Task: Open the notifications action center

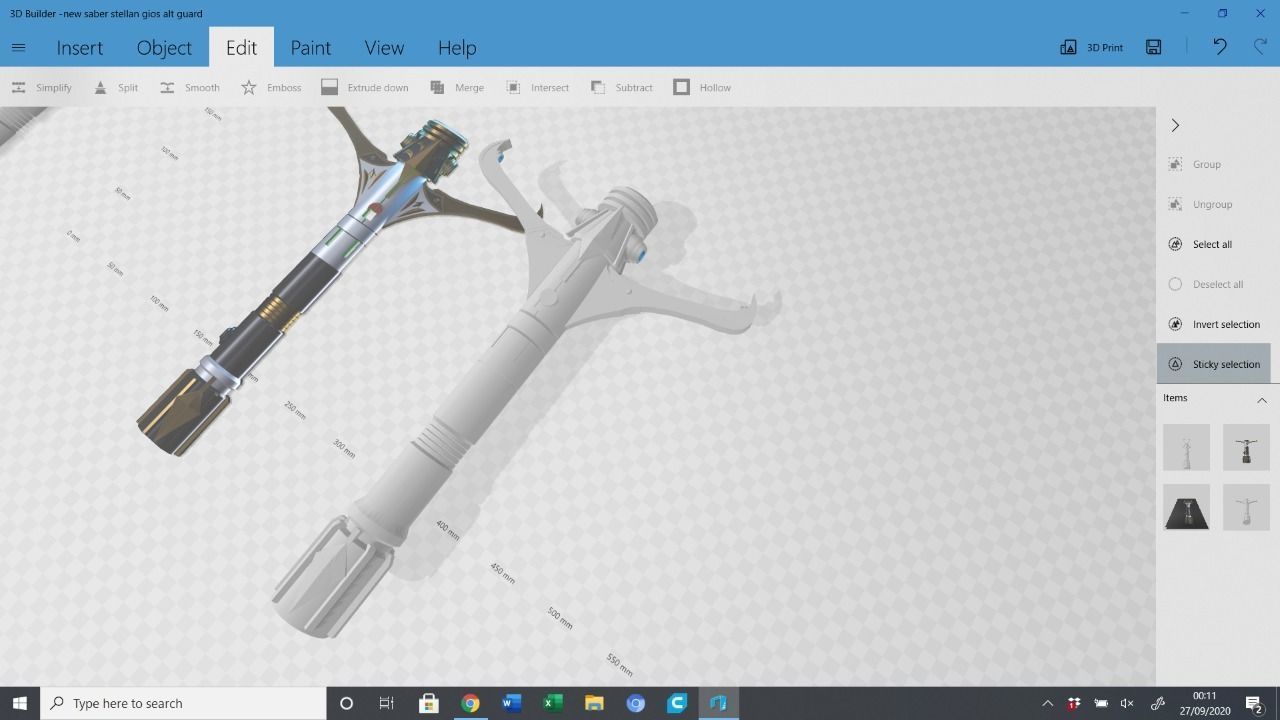Action: pyautogui.click(x=1254, y=703)
